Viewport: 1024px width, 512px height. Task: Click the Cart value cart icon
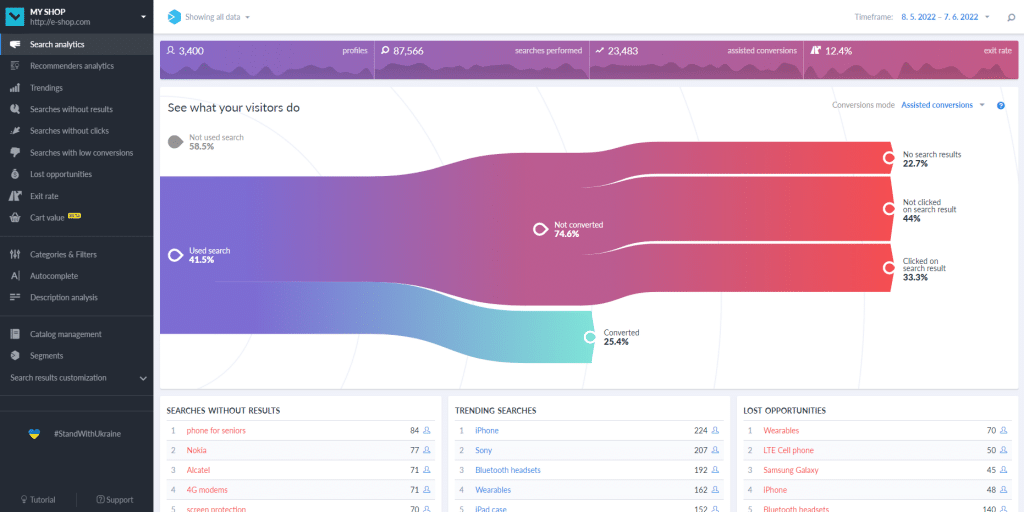coord(15,218)
